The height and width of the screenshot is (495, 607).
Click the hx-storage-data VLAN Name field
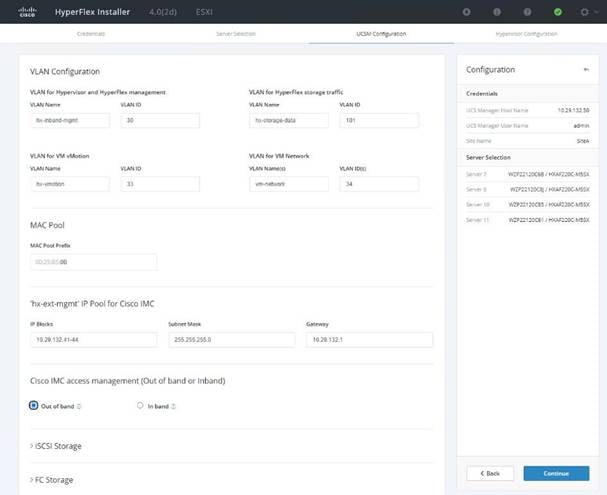(x=289, y=120)
